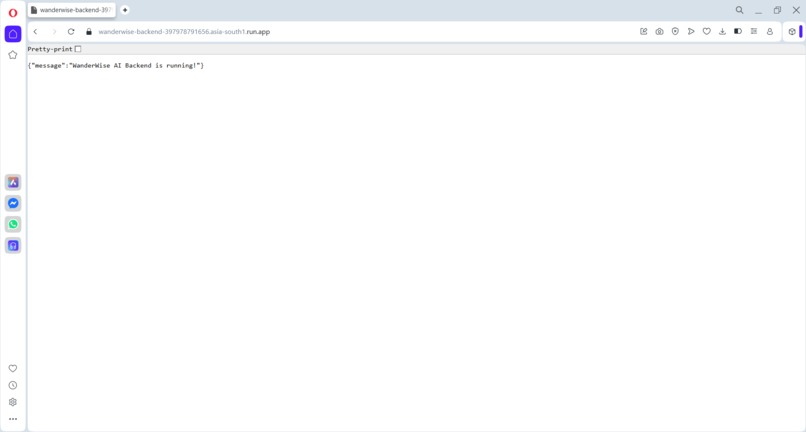Close the Opera browser window
The width and height of the screenshot is (806, 432).
point(796,10)
